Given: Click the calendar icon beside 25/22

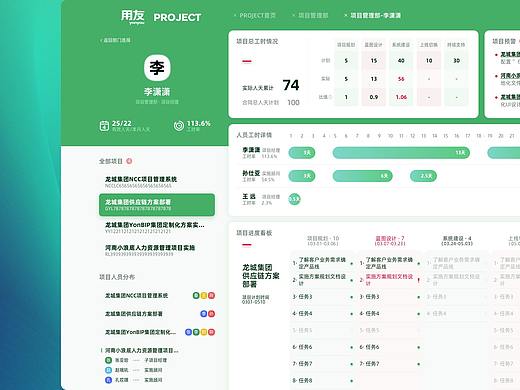Looking at the screenshot, I should point(104,126).
